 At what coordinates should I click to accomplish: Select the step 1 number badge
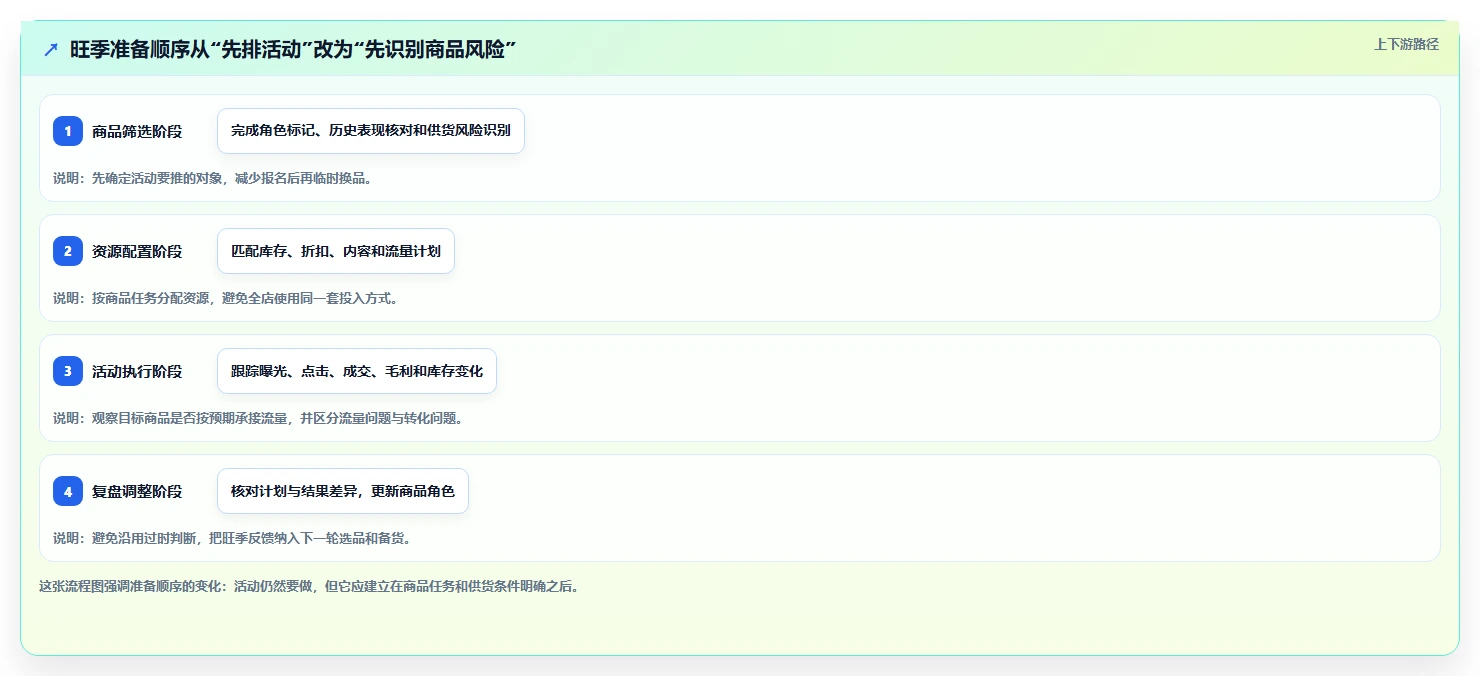coord(68,131)
